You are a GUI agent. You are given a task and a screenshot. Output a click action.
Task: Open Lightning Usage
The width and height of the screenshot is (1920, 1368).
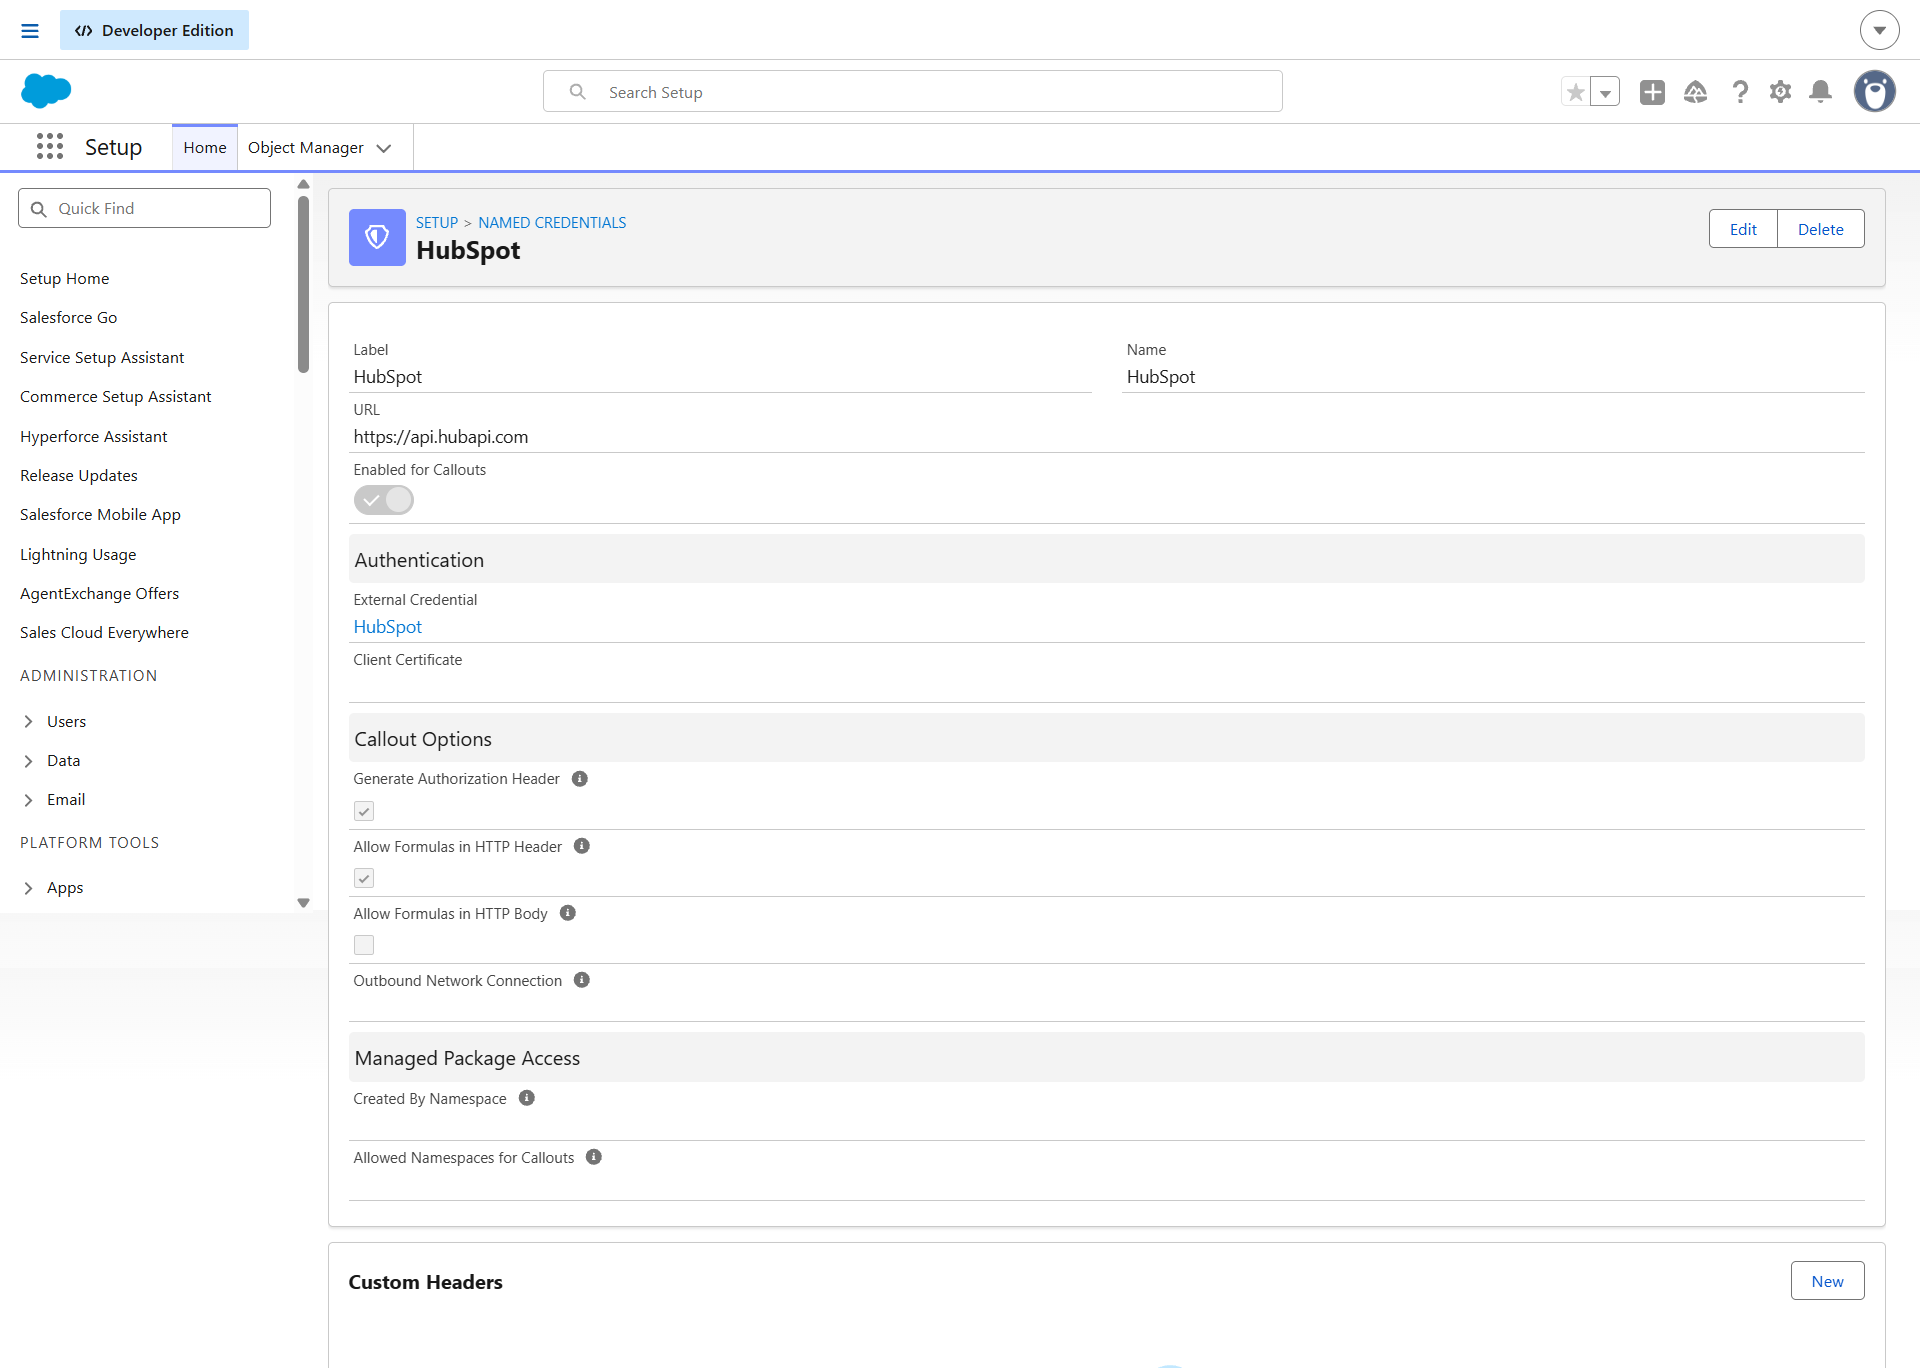tap(78, 555)
